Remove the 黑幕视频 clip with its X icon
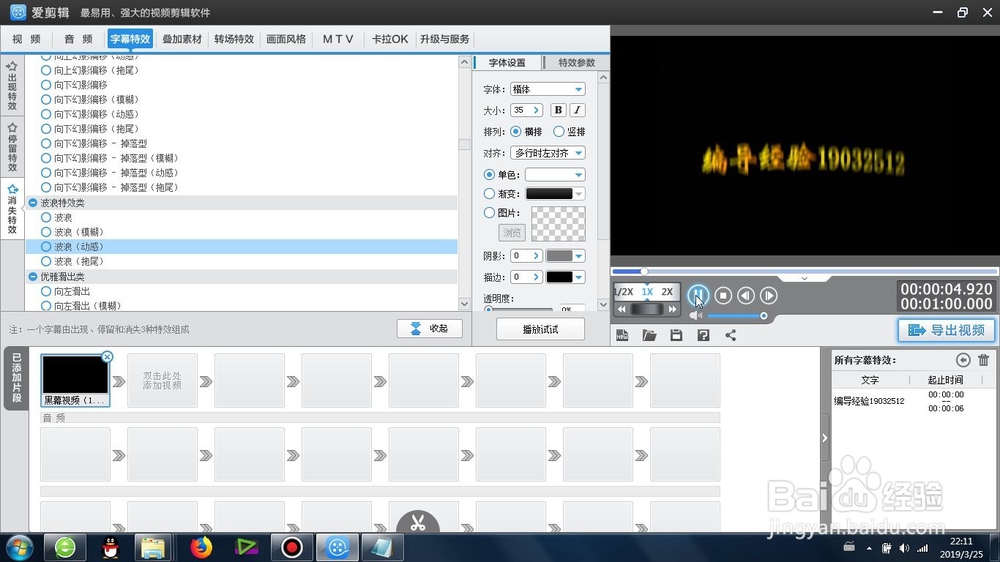The image size is (1000, 562). [107, 357]
